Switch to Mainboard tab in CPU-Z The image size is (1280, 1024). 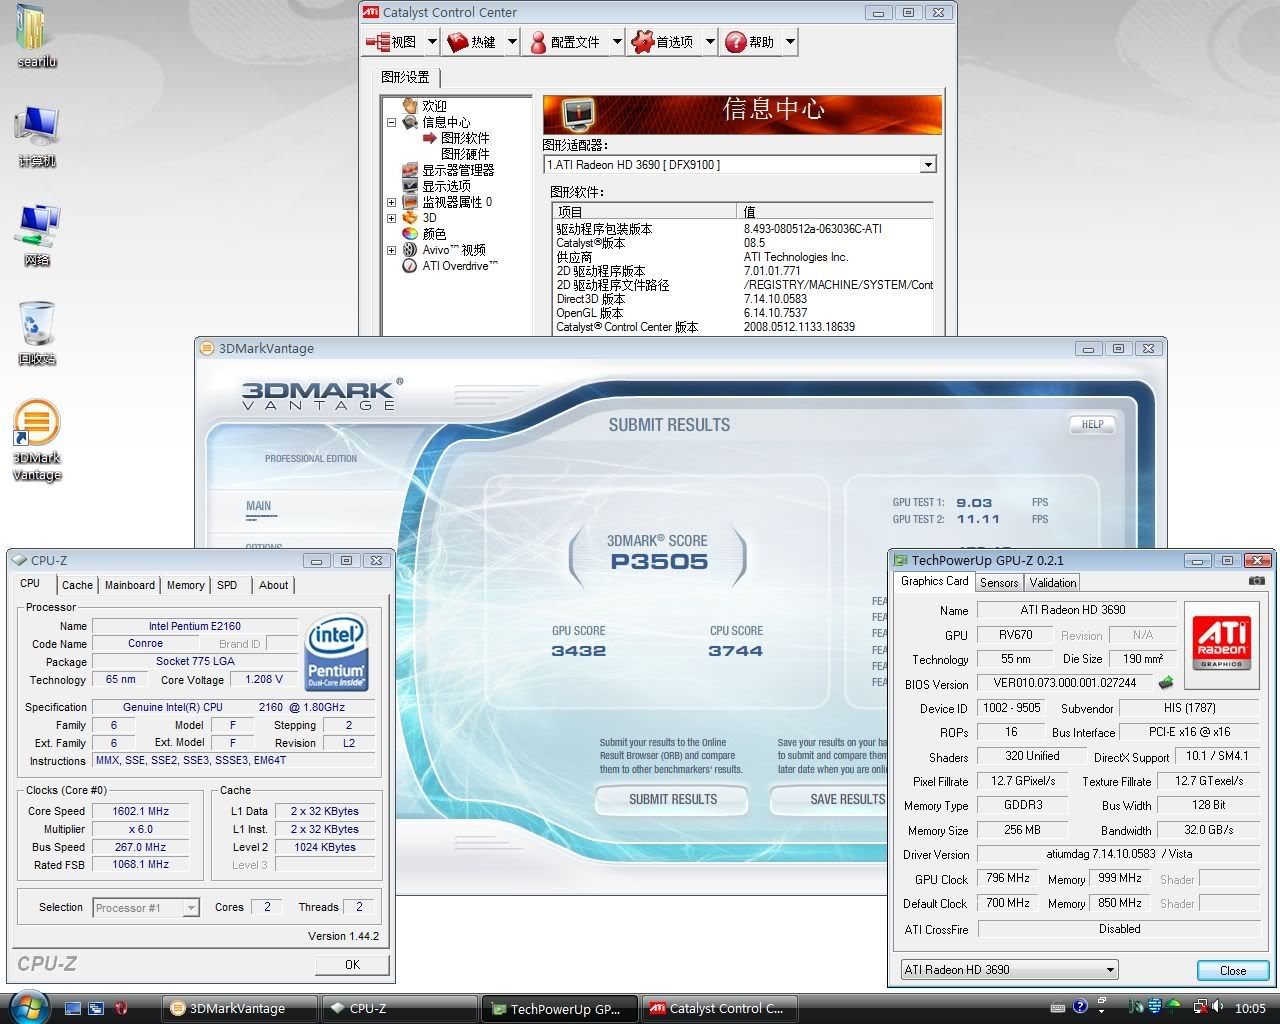click(130, 585)
